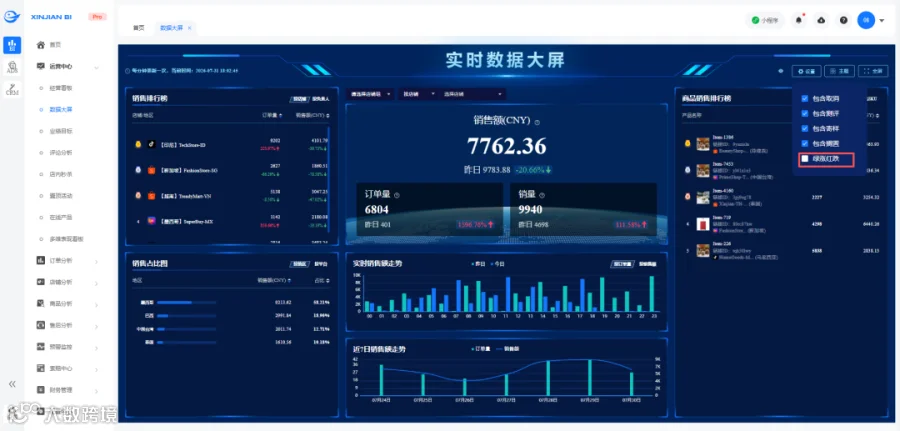Open 业绩目标 in the sidebar
Screen dimensions: 900x431
(x=61, y=131)
